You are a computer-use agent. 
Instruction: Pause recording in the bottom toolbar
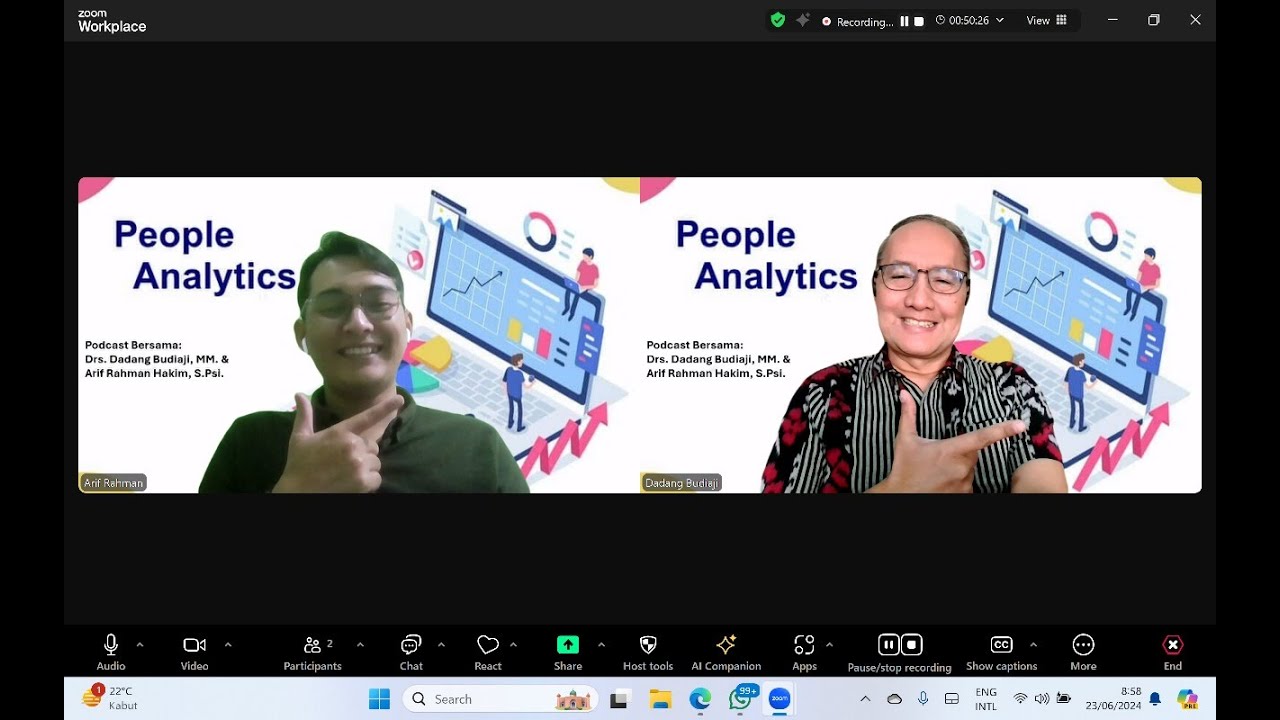coord(889,645)
